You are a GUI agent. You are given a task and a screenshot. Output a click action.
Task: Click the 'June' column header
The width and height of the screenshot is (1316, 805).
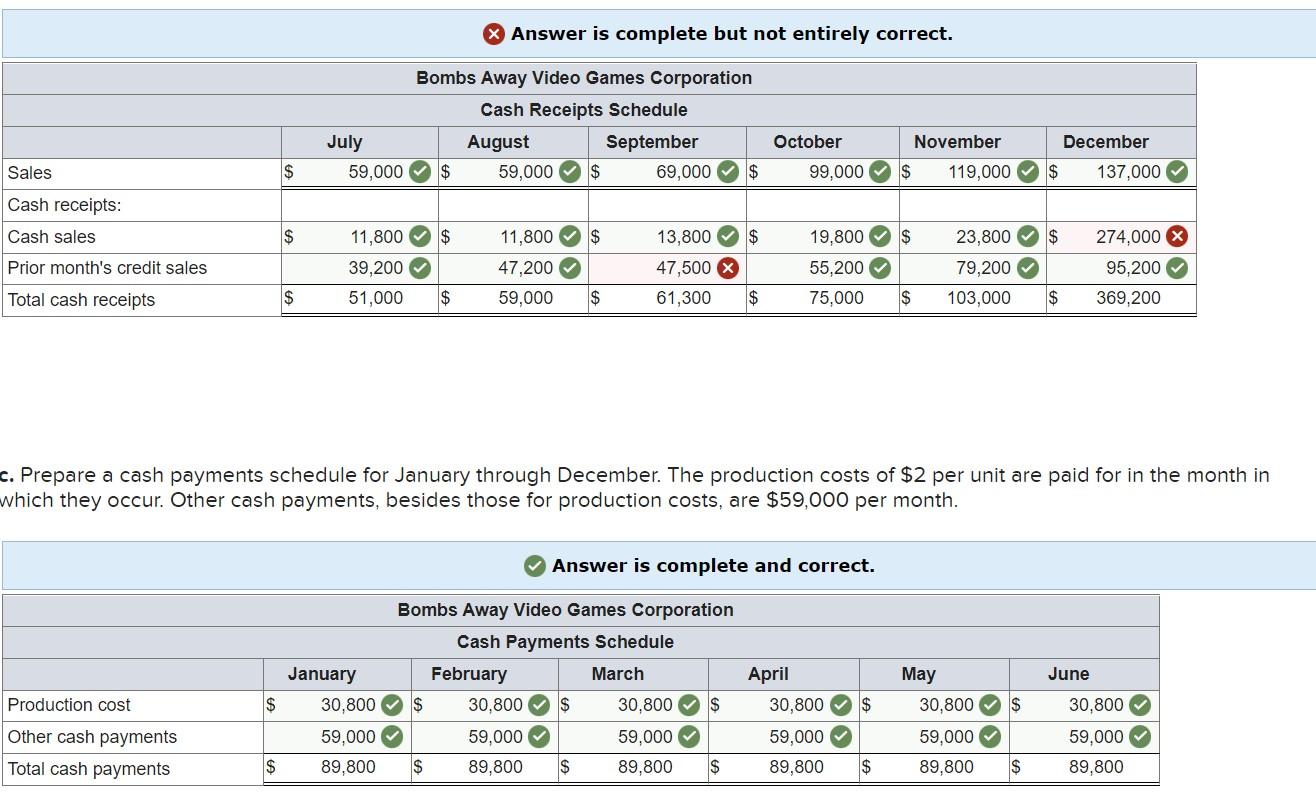click(x=1069, y=674)
